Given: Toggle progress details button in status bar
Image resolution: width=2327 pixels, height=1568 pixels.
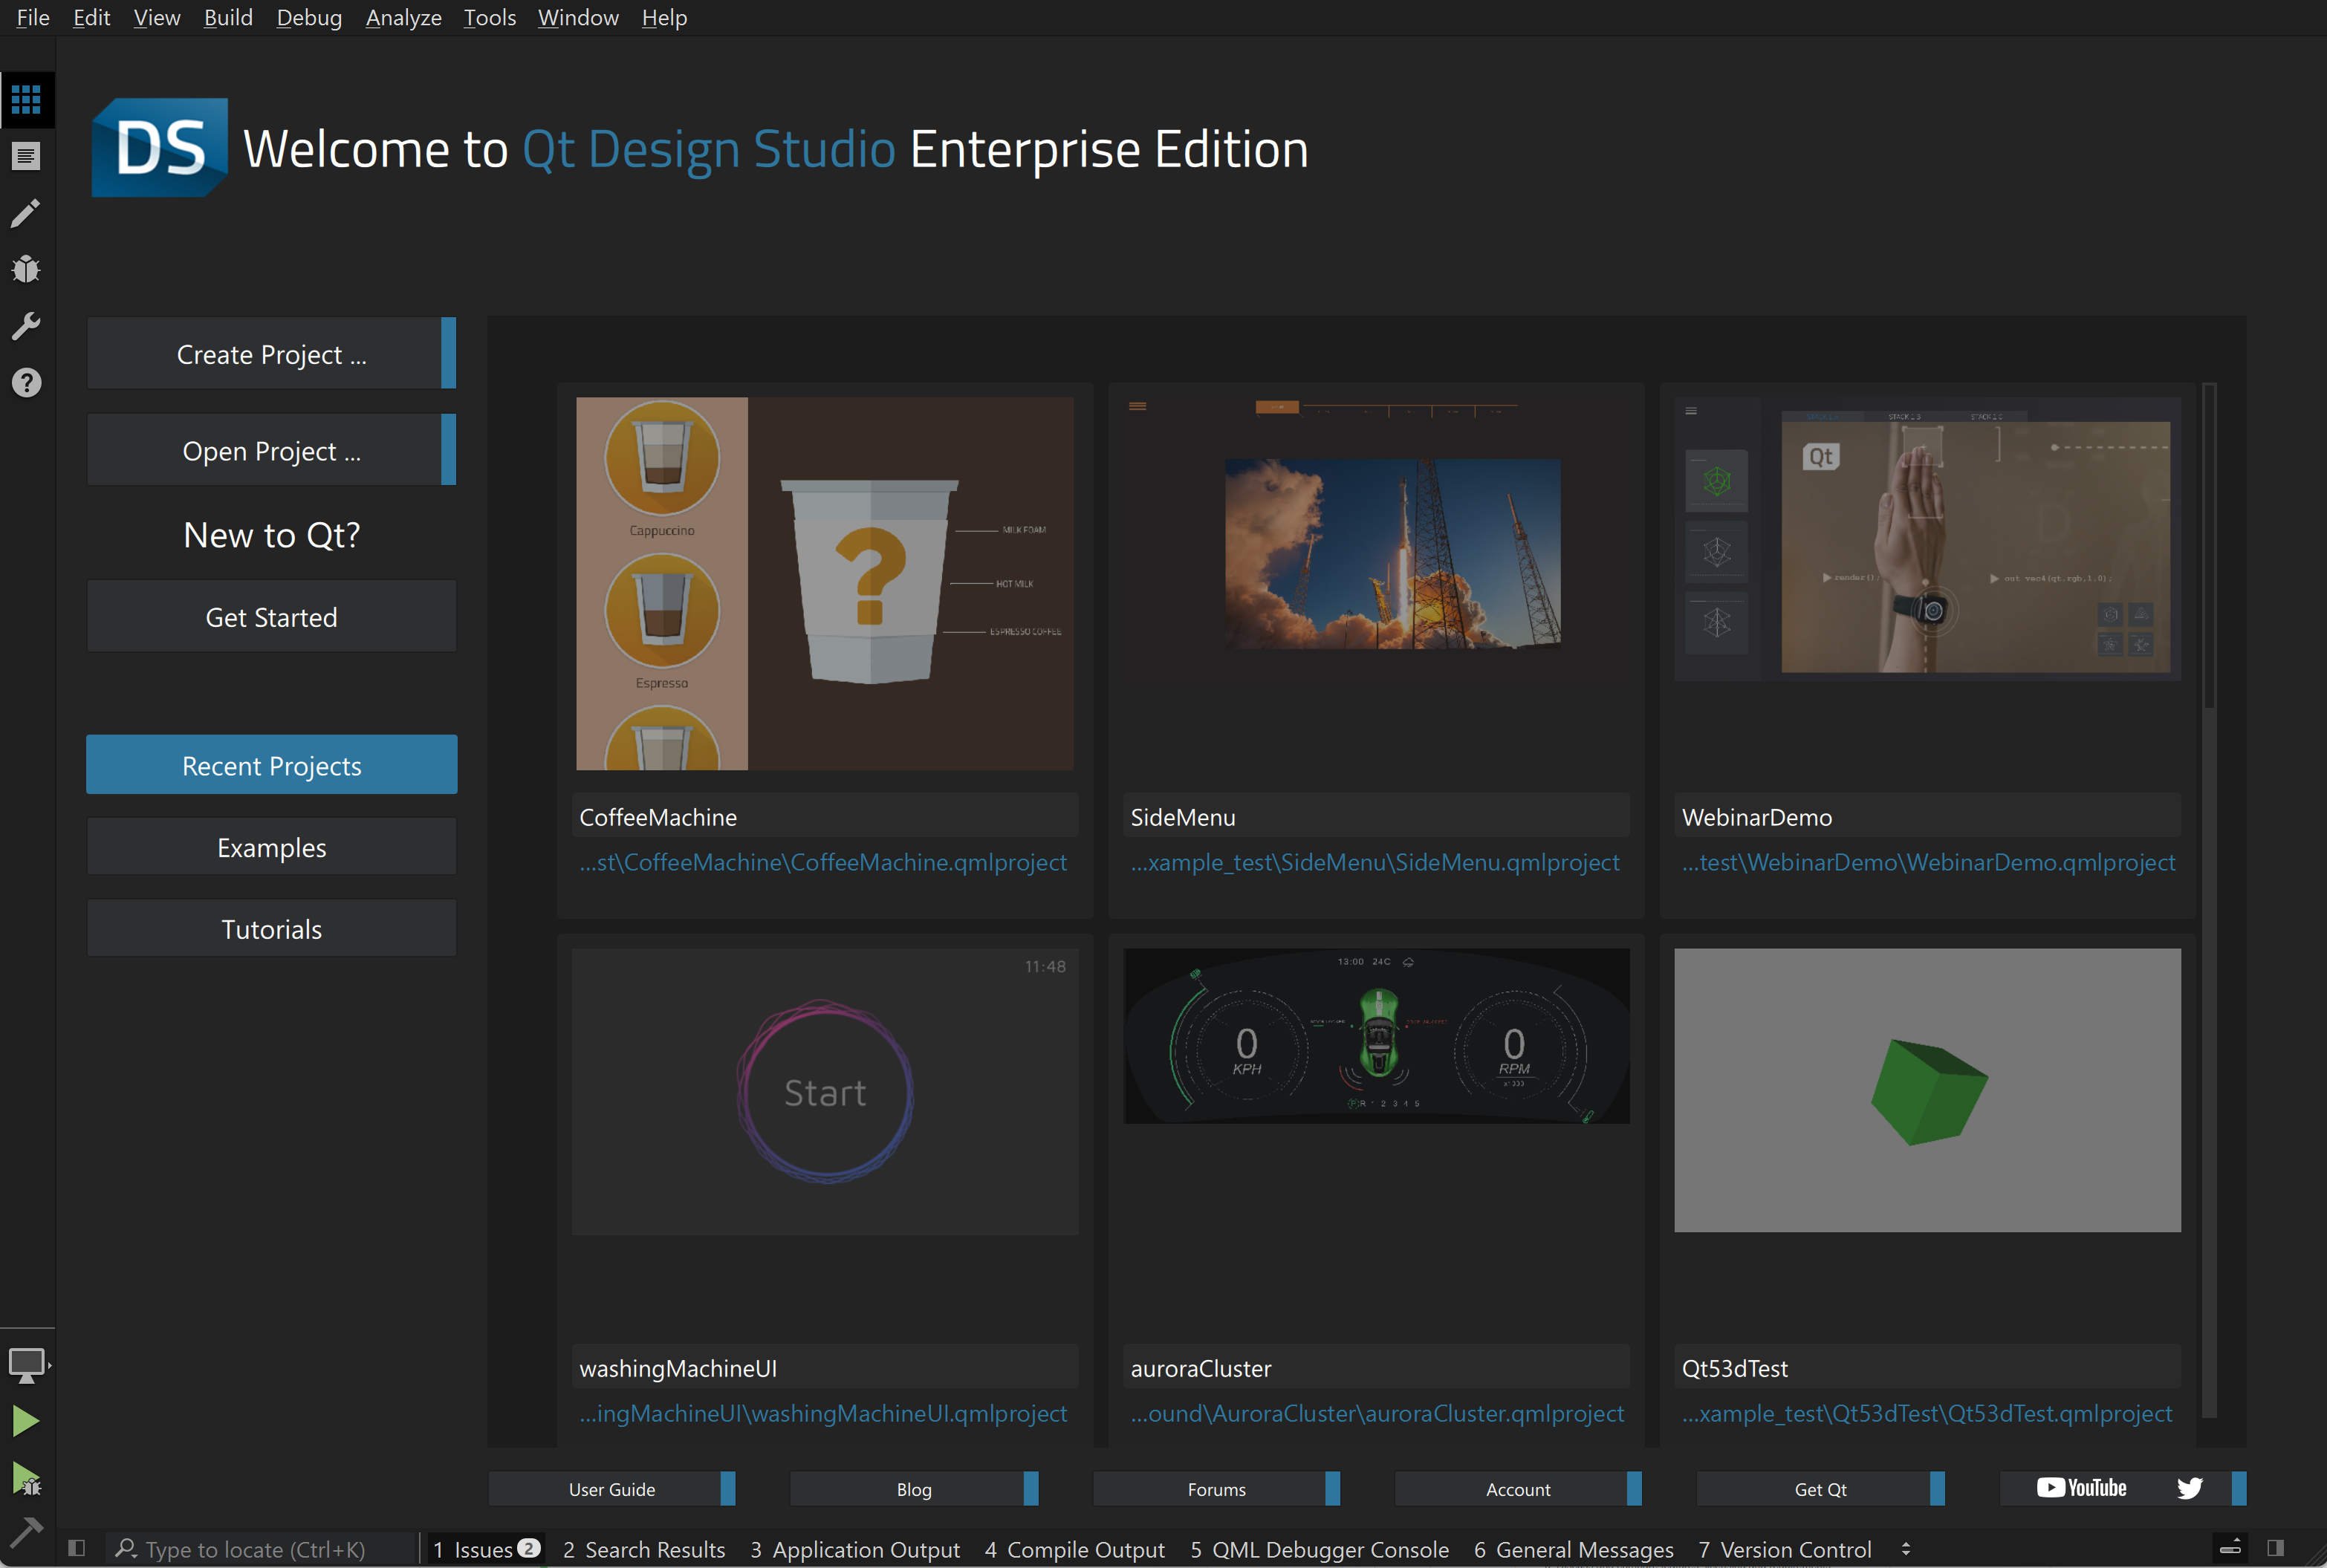Looking at the screenshot, I should (2230, 1548).
